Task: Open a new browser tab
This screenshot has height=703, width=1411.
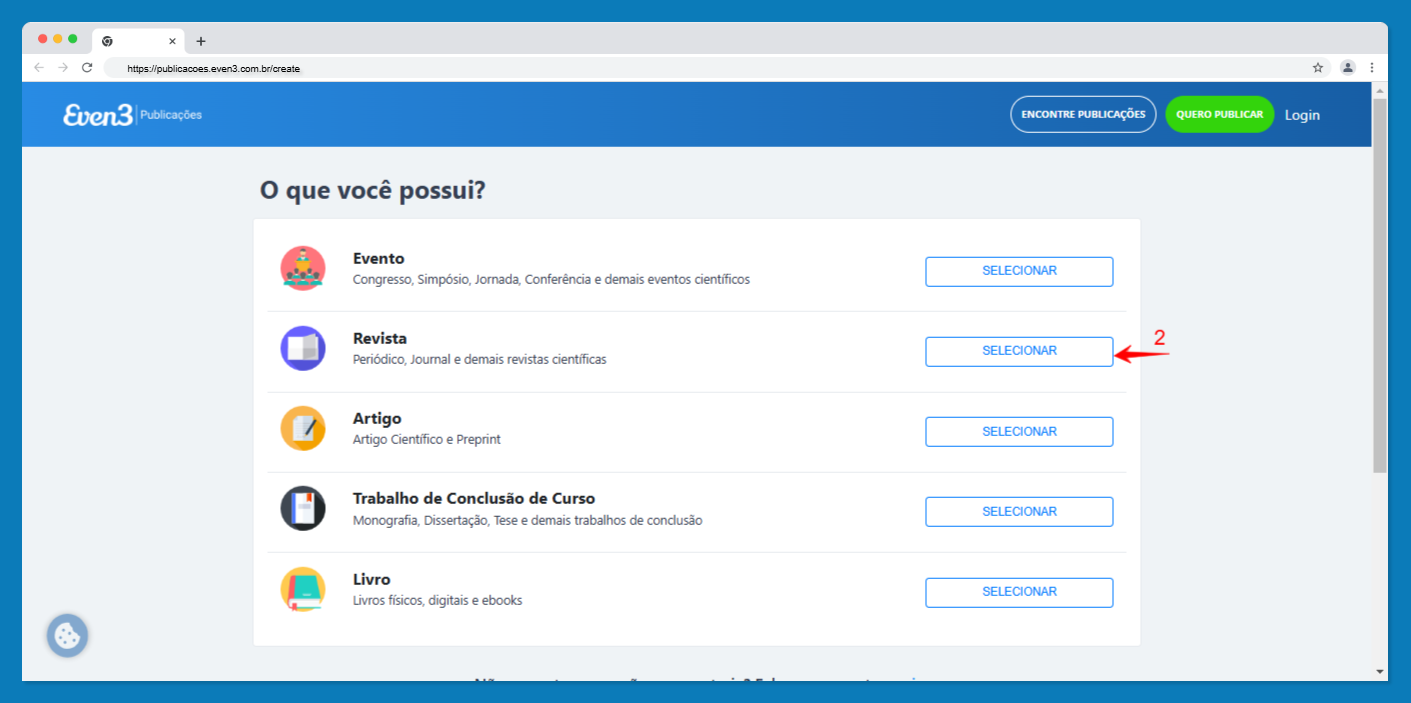Action: pos(201,41)
